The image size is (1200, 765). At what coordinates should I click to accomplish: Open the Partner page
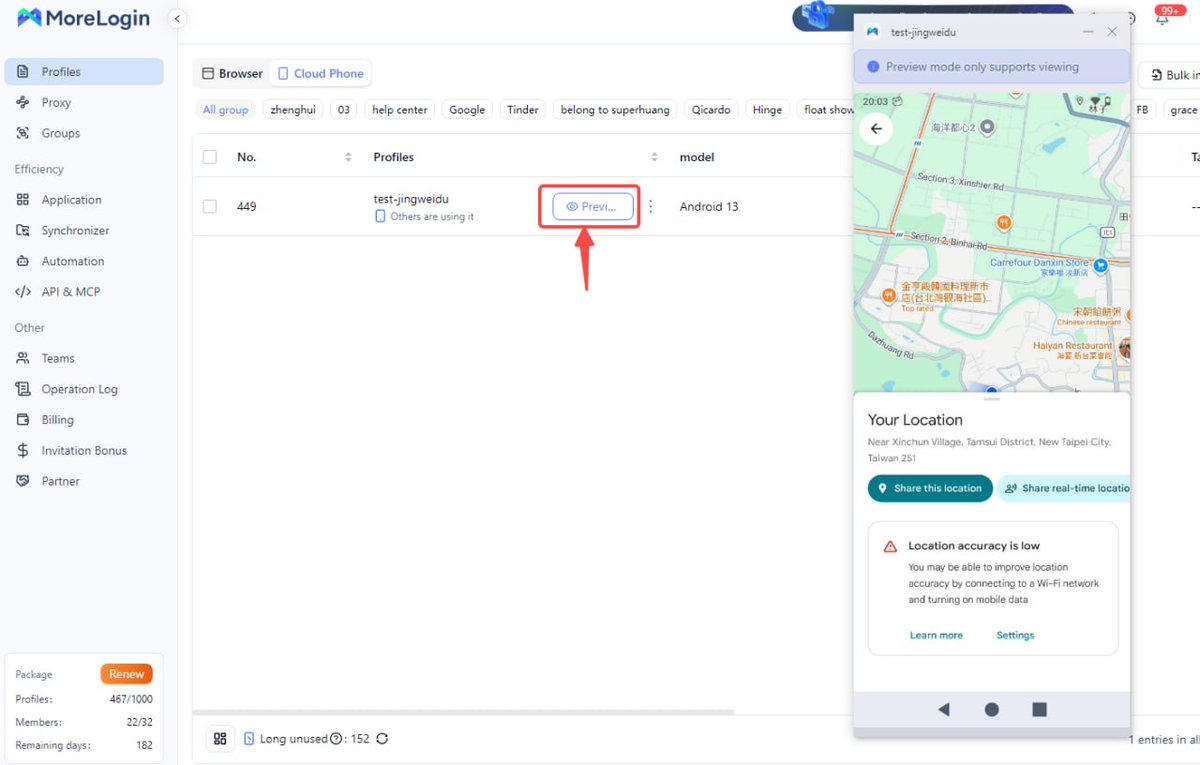tap(84, 481)
